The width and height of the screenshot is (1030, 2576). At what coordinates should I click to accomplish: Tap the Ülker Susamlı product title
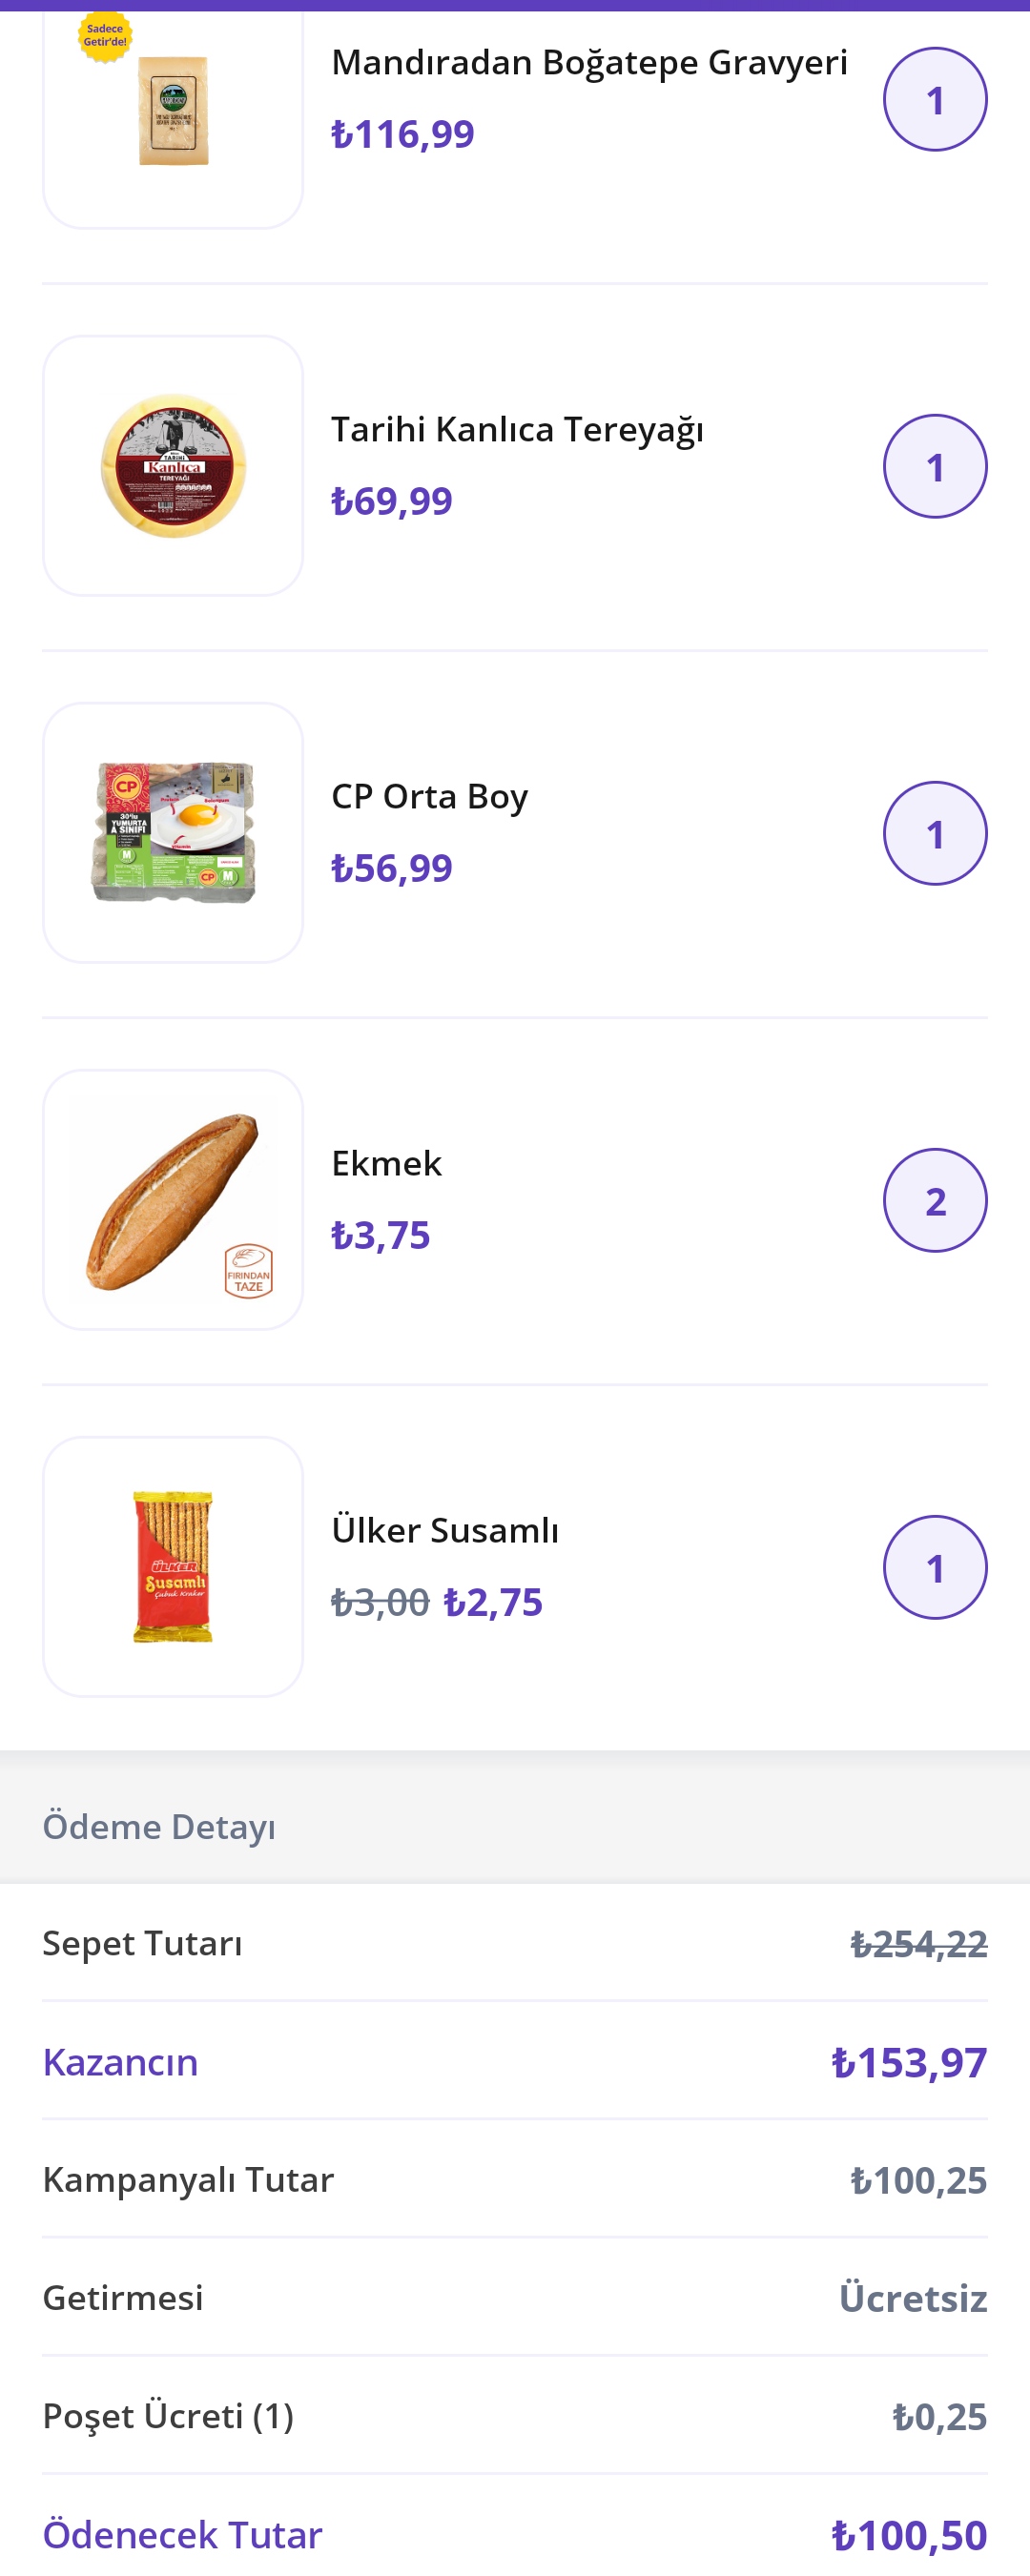(445, 1530)
